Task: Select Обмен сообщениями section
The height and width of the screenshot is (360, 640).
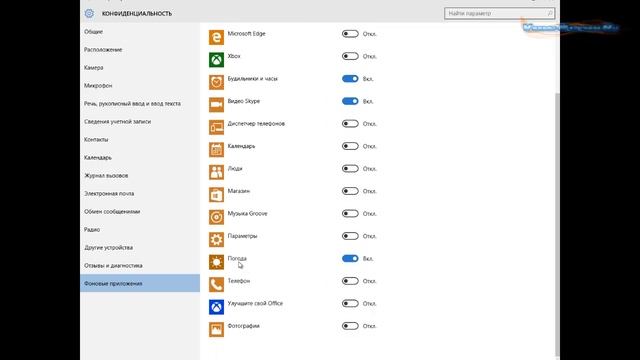Action: (x=140, y=211)
